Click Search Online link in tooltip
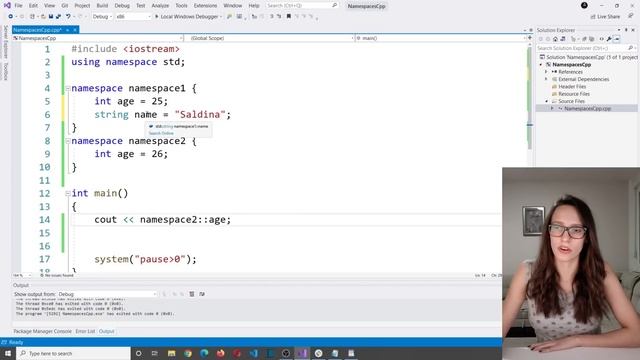This screenshot has width=640, height=360. [x=161, y=133]
